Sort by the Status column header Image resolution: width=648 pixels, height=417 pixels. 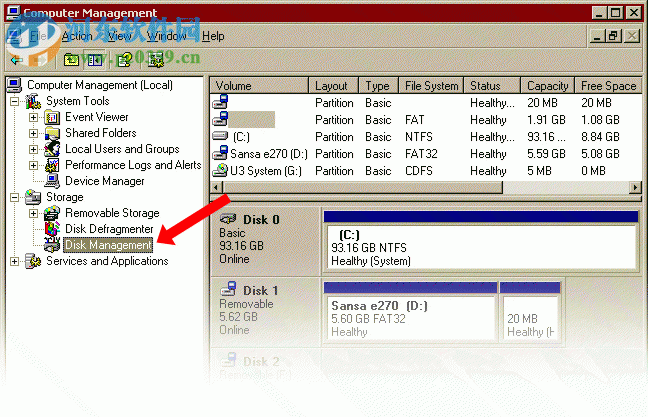tap(492, 86)
